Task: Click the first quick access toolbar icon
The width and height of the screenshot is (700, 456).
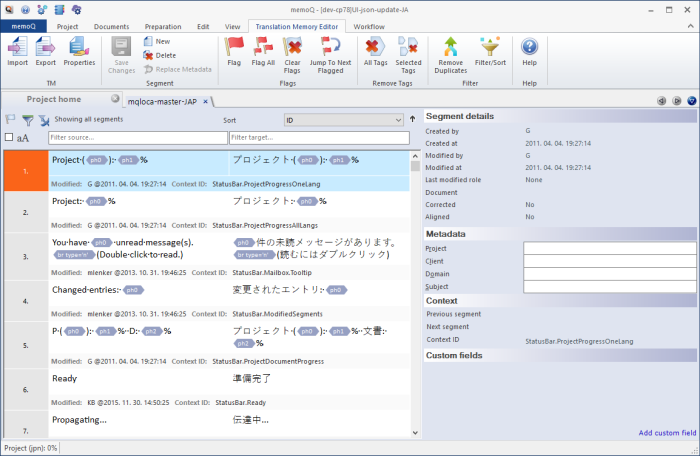Action: click(x=9, y=9)
